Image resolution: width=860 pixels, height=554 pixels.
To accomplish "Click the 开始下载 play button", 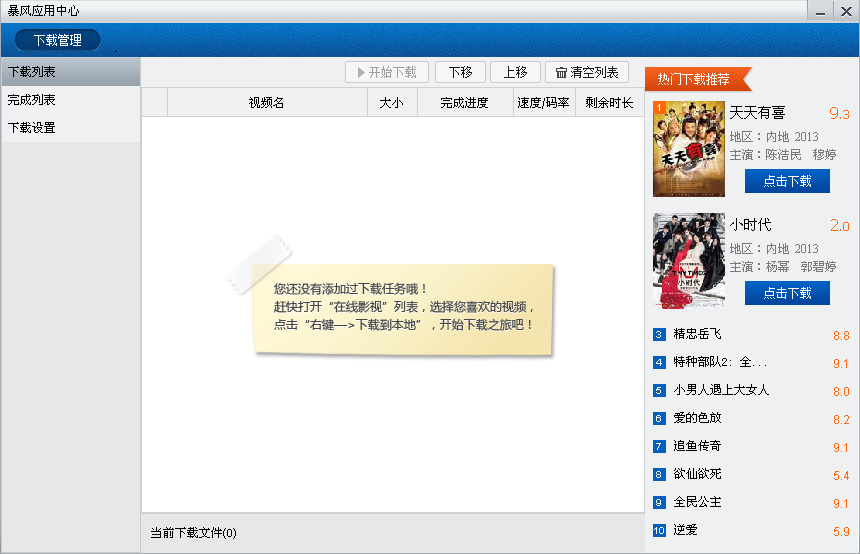I will coord(387,72).
